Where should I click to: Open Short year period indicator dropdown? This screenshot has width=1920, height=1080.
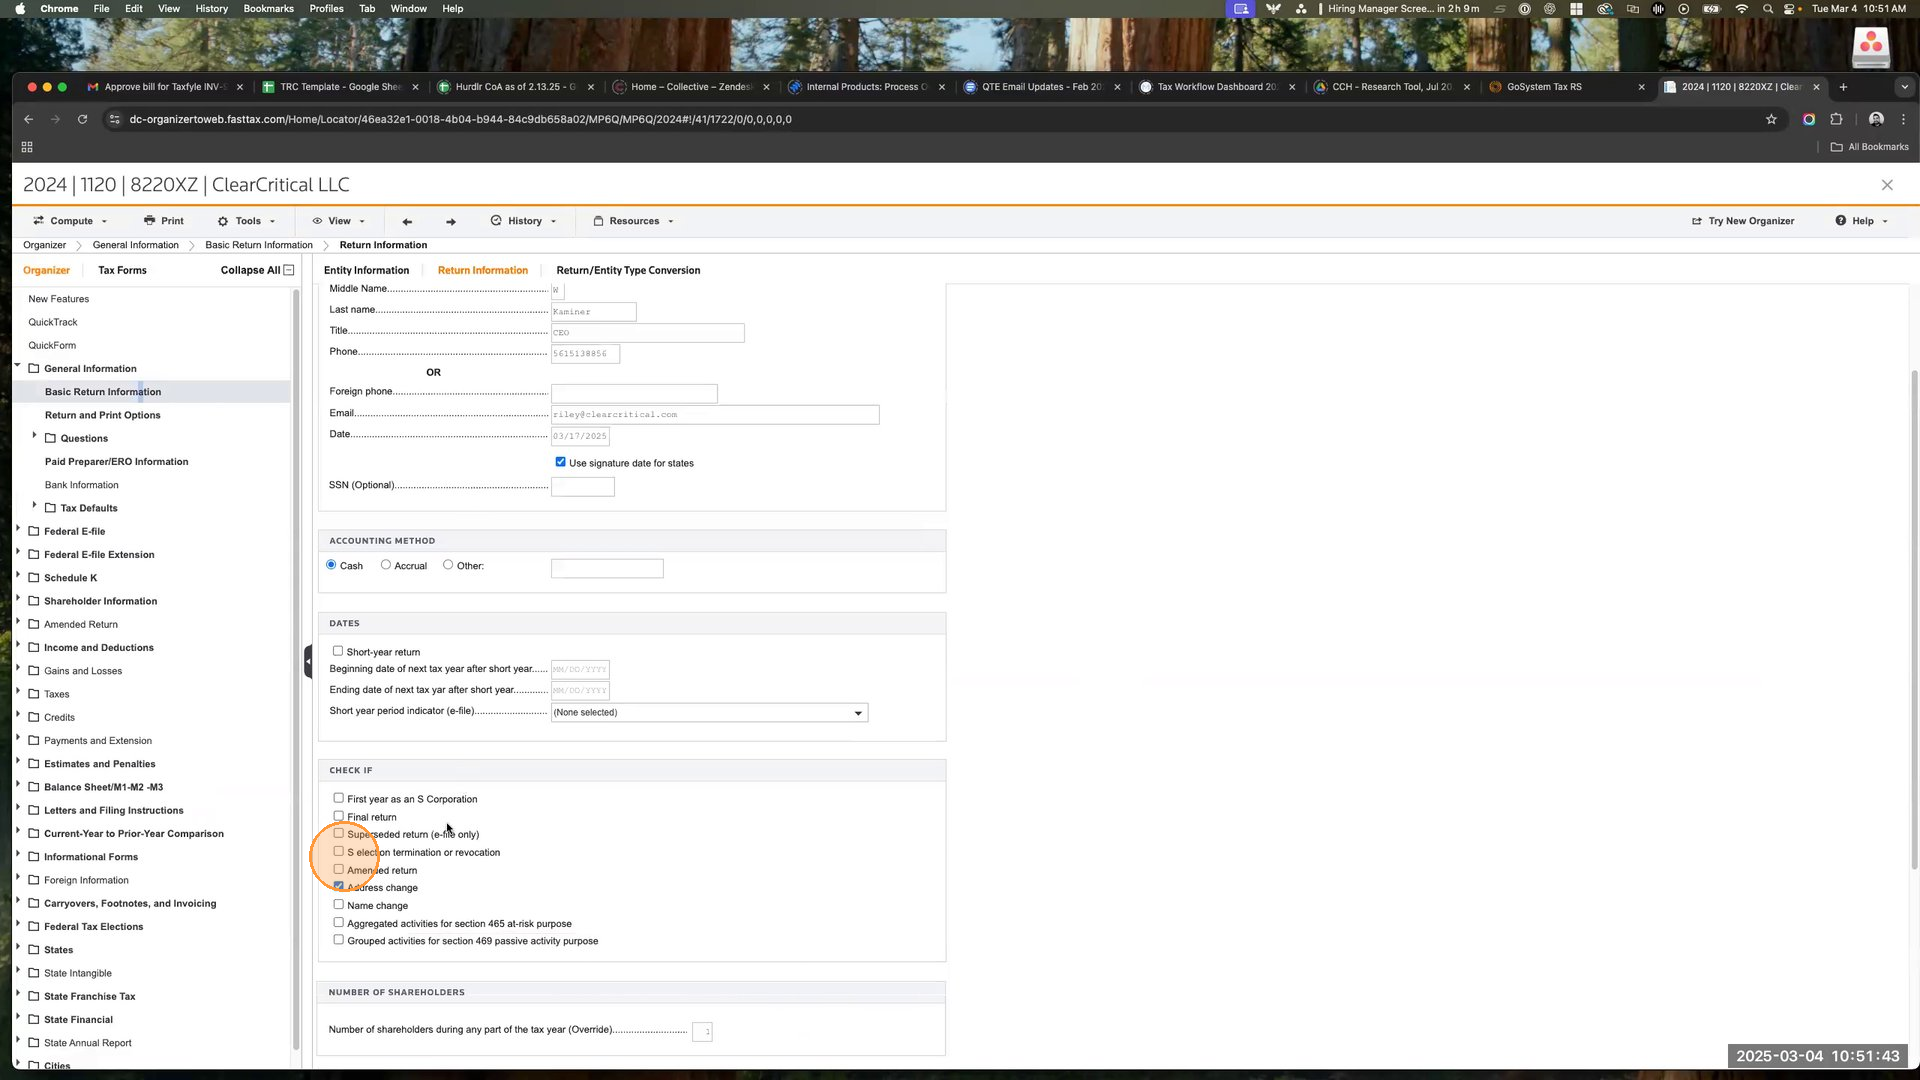709,712
